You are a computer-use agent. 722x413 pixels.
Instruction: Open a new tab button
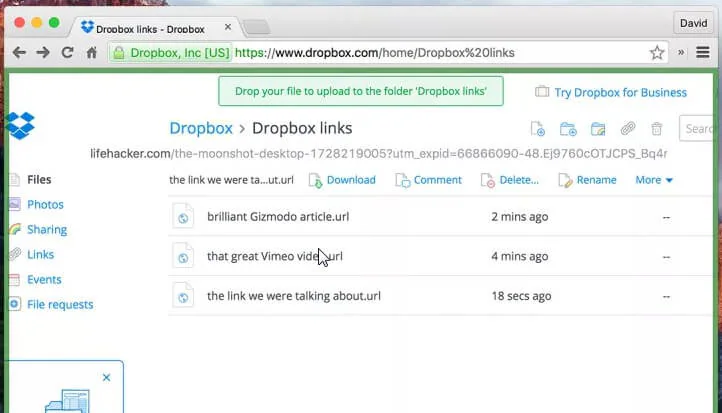[256, 28]
